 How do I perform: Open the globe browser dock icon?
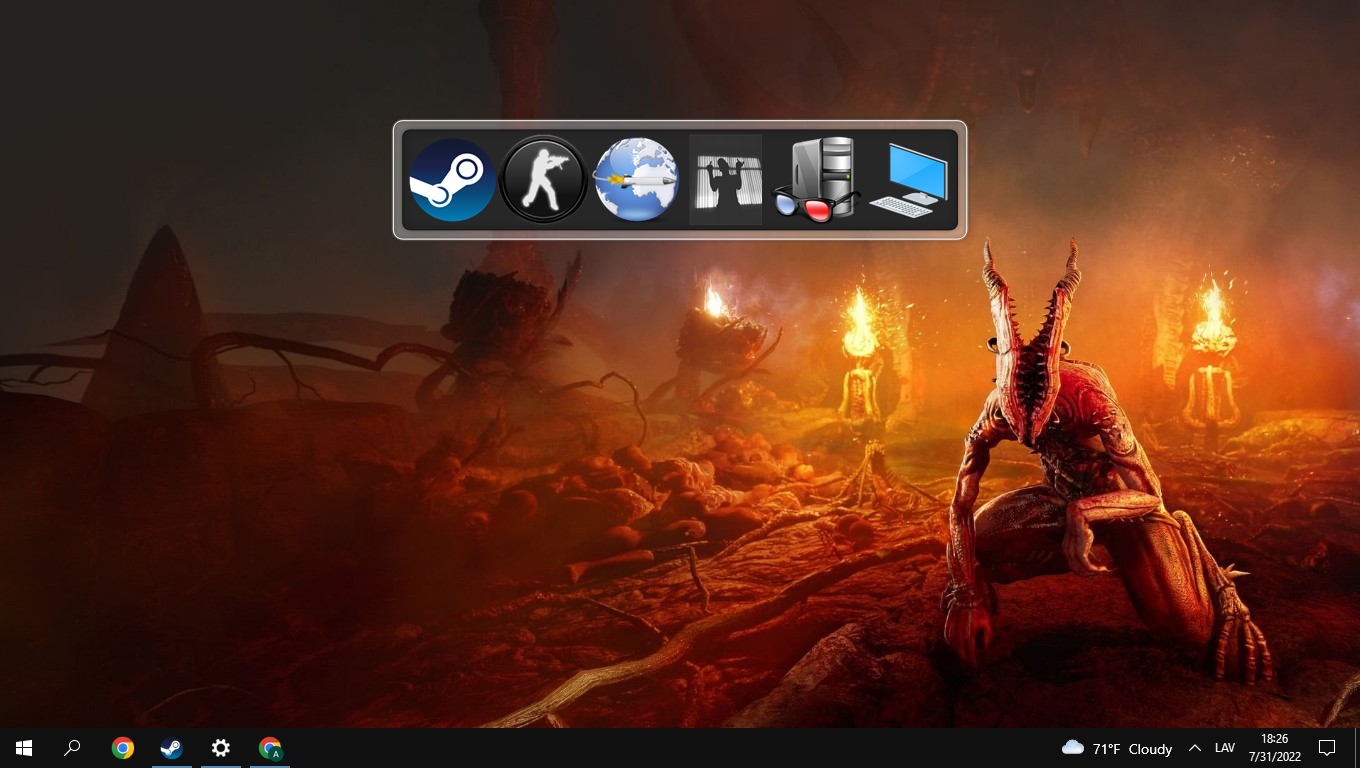click(x=635, y=180)
